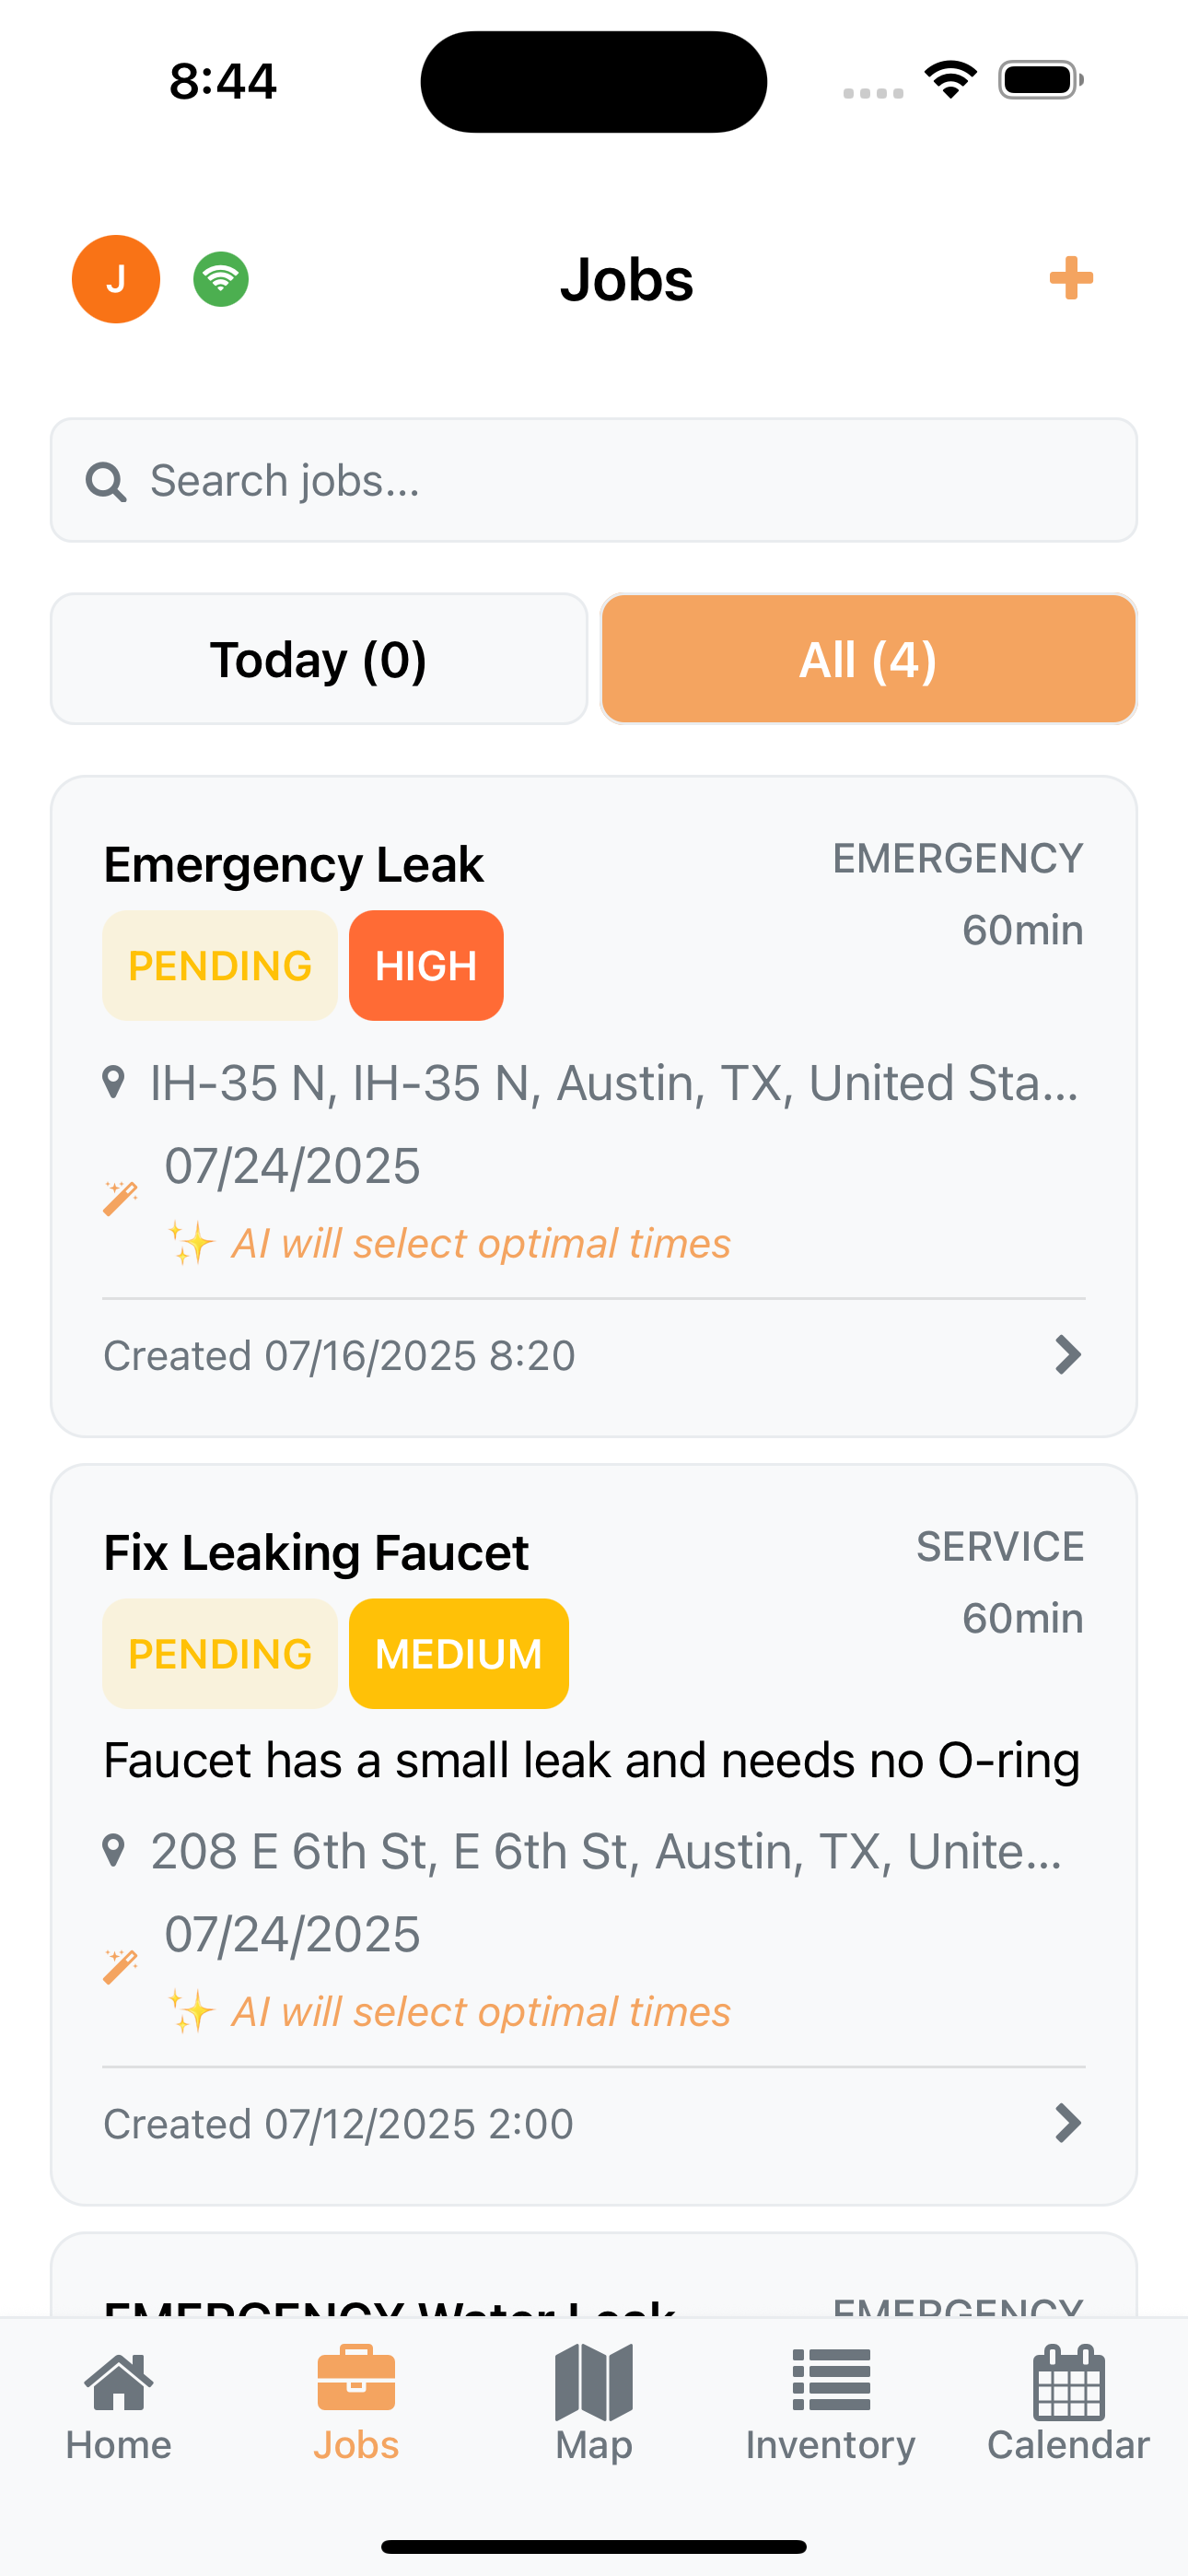Tap the HIGH priority badge
This screenshot has width=1188, height=2576.
pos(426,966)
